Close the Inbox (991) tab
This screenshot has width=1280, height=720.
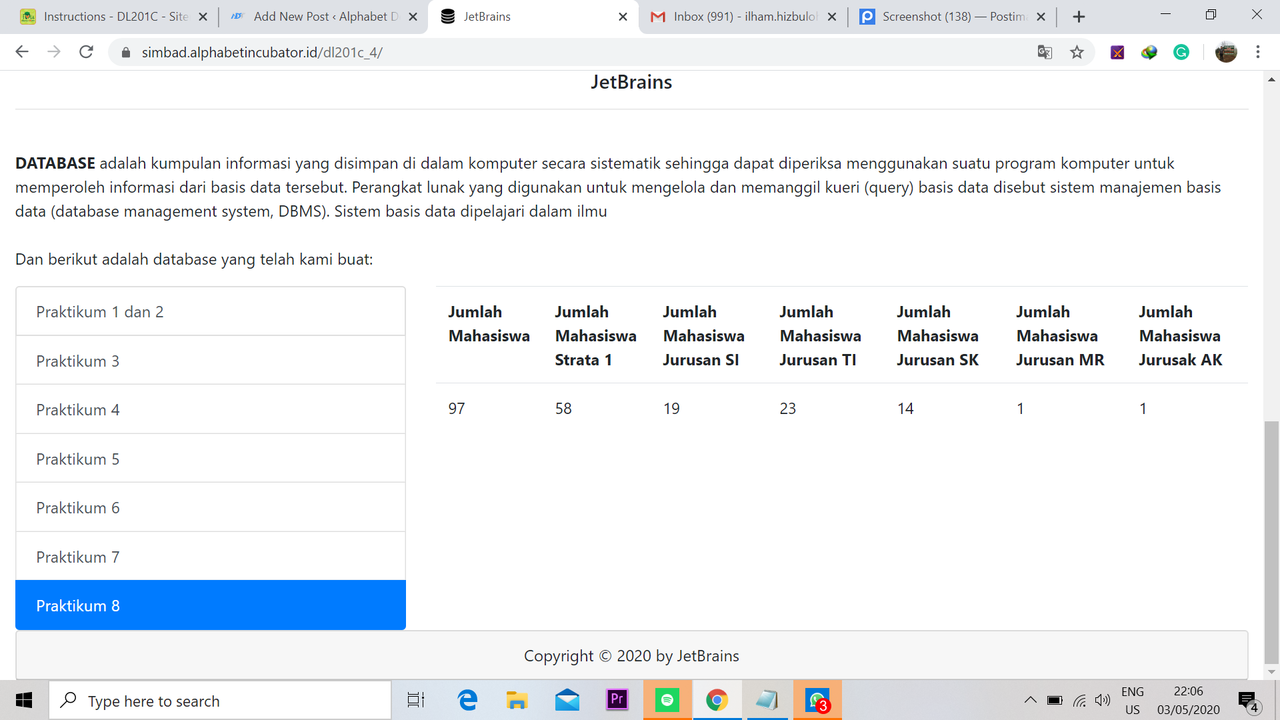[832, 17]
